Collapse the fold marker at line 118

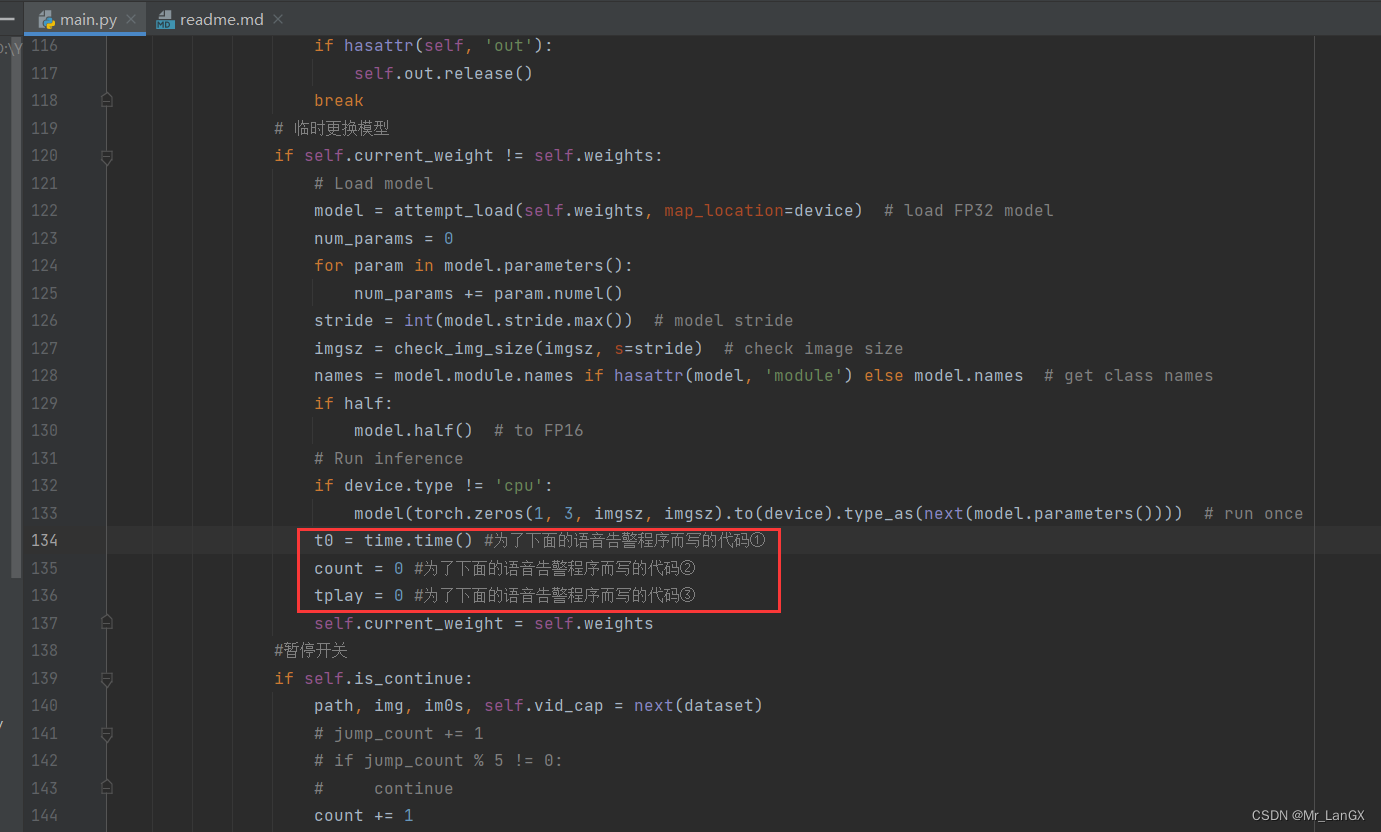pos(107,100)
